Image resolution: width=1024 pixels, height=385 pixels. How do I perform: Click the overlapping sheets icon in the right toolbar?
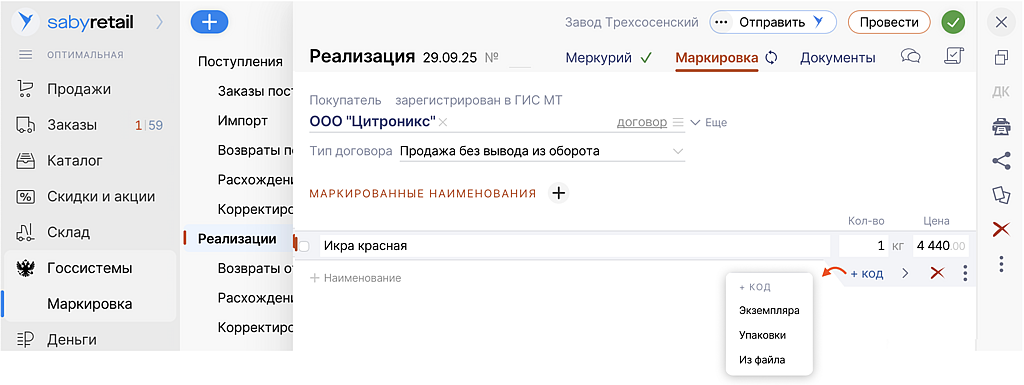1000,195
